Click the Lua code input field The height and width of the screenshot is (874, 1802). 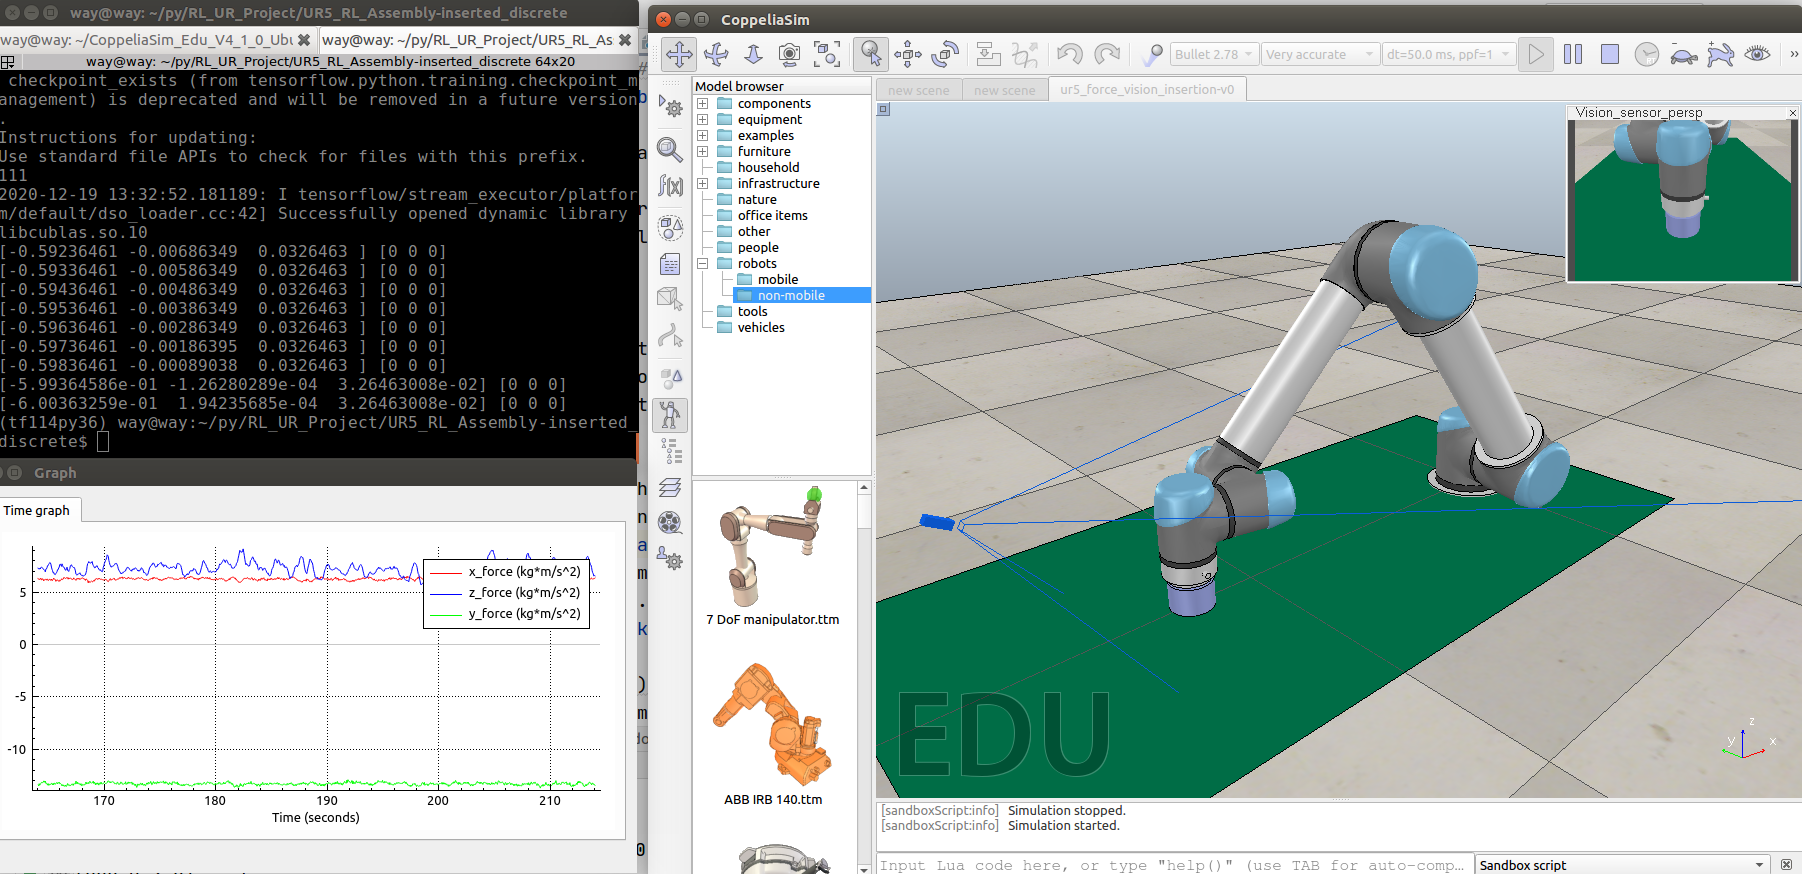[x=1173, y=865]
